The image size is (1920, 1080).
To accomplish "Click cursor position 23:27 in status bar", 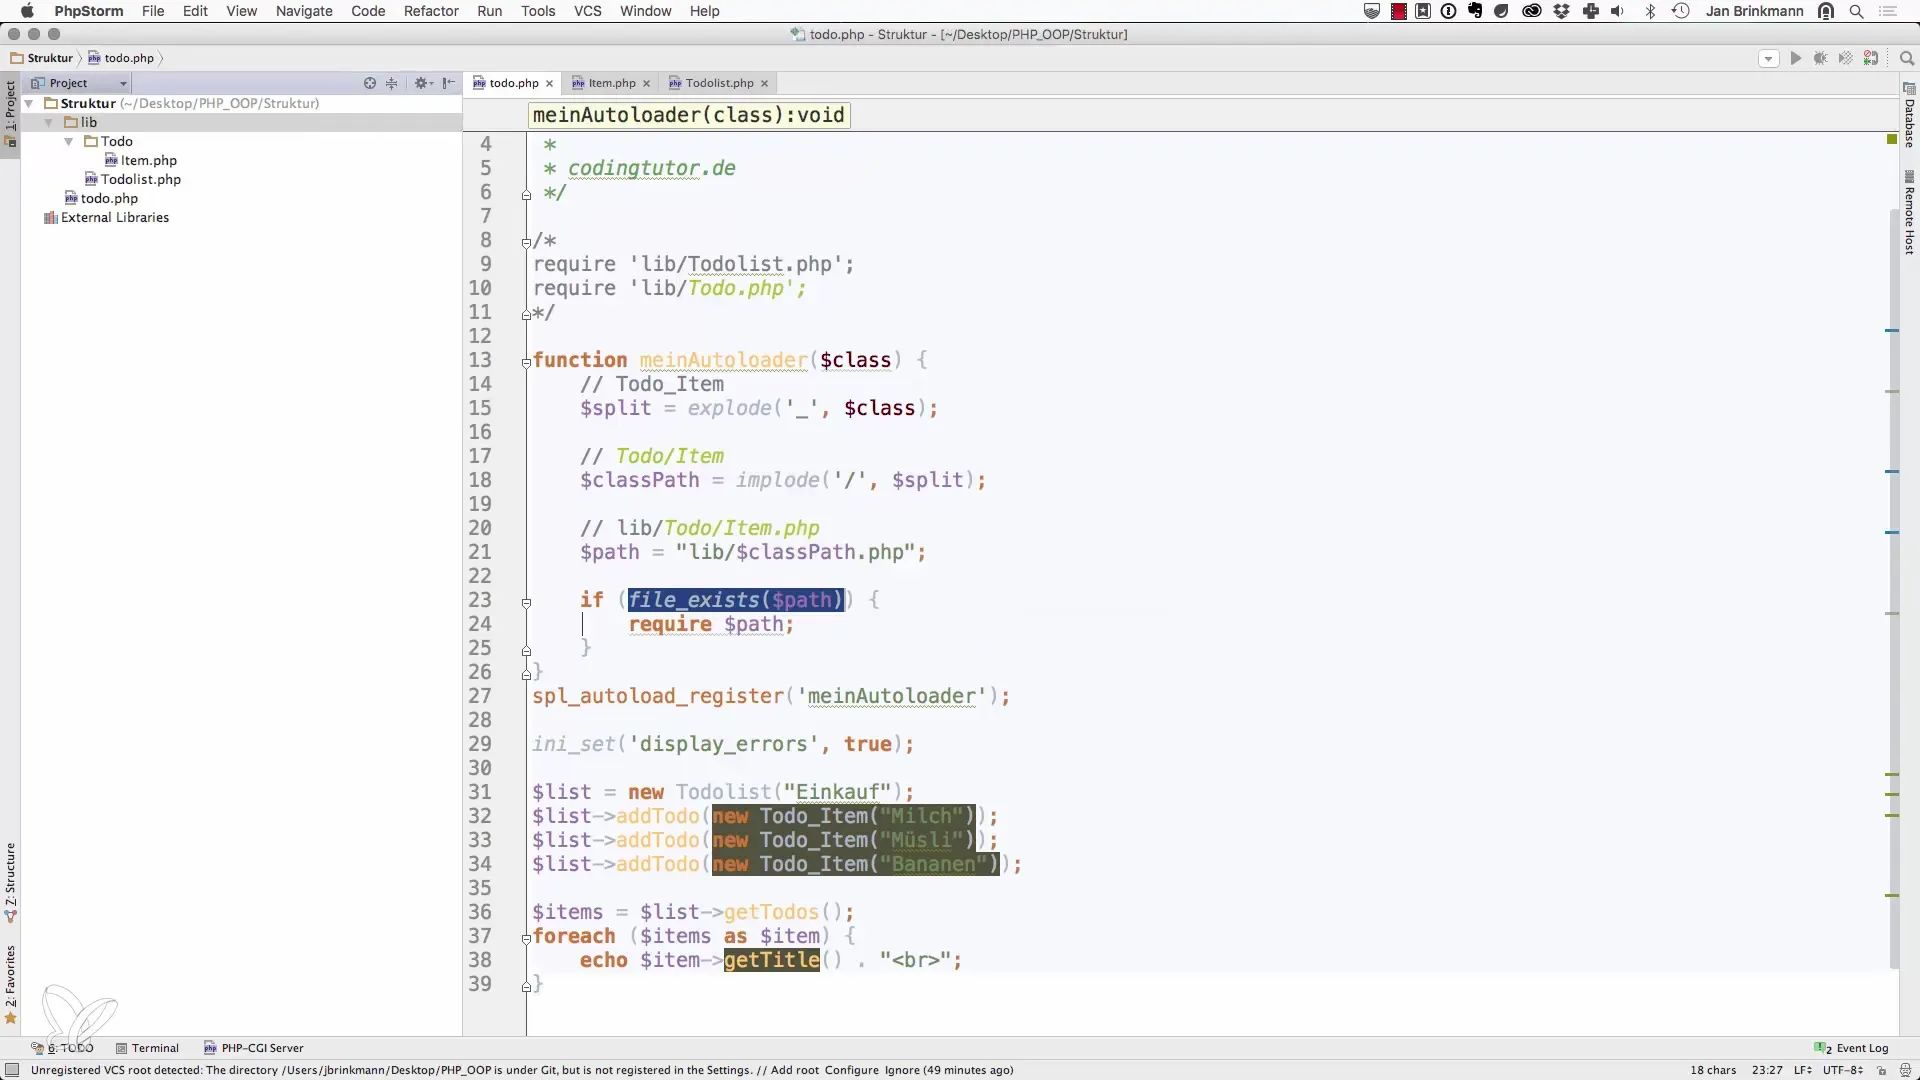I will [1767, 1070].
